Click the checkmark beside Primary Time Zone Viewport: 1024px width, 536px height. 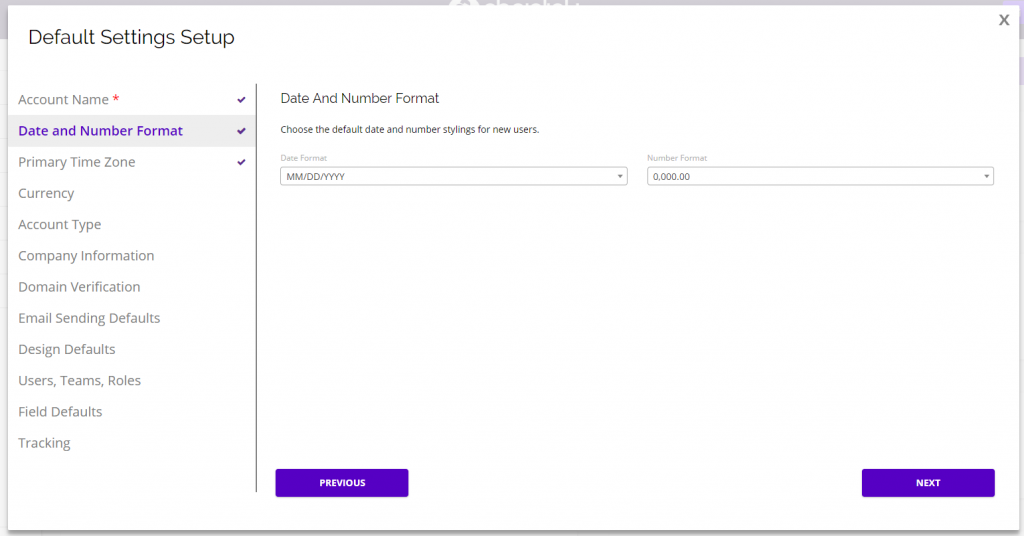pyautogui.click(x=241, y=163)
